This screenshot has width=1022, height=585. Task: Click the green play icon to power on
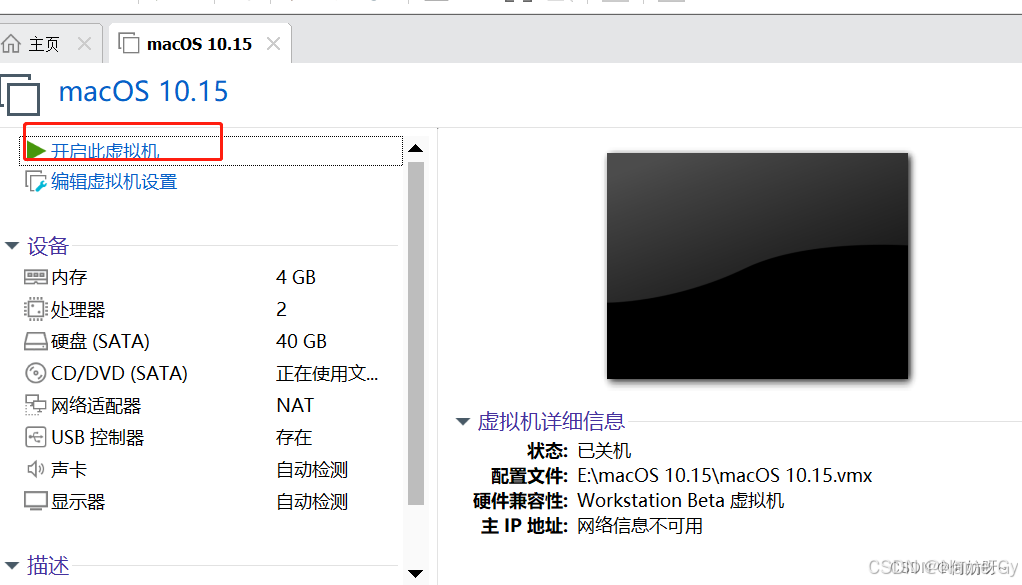pos(36,150)
